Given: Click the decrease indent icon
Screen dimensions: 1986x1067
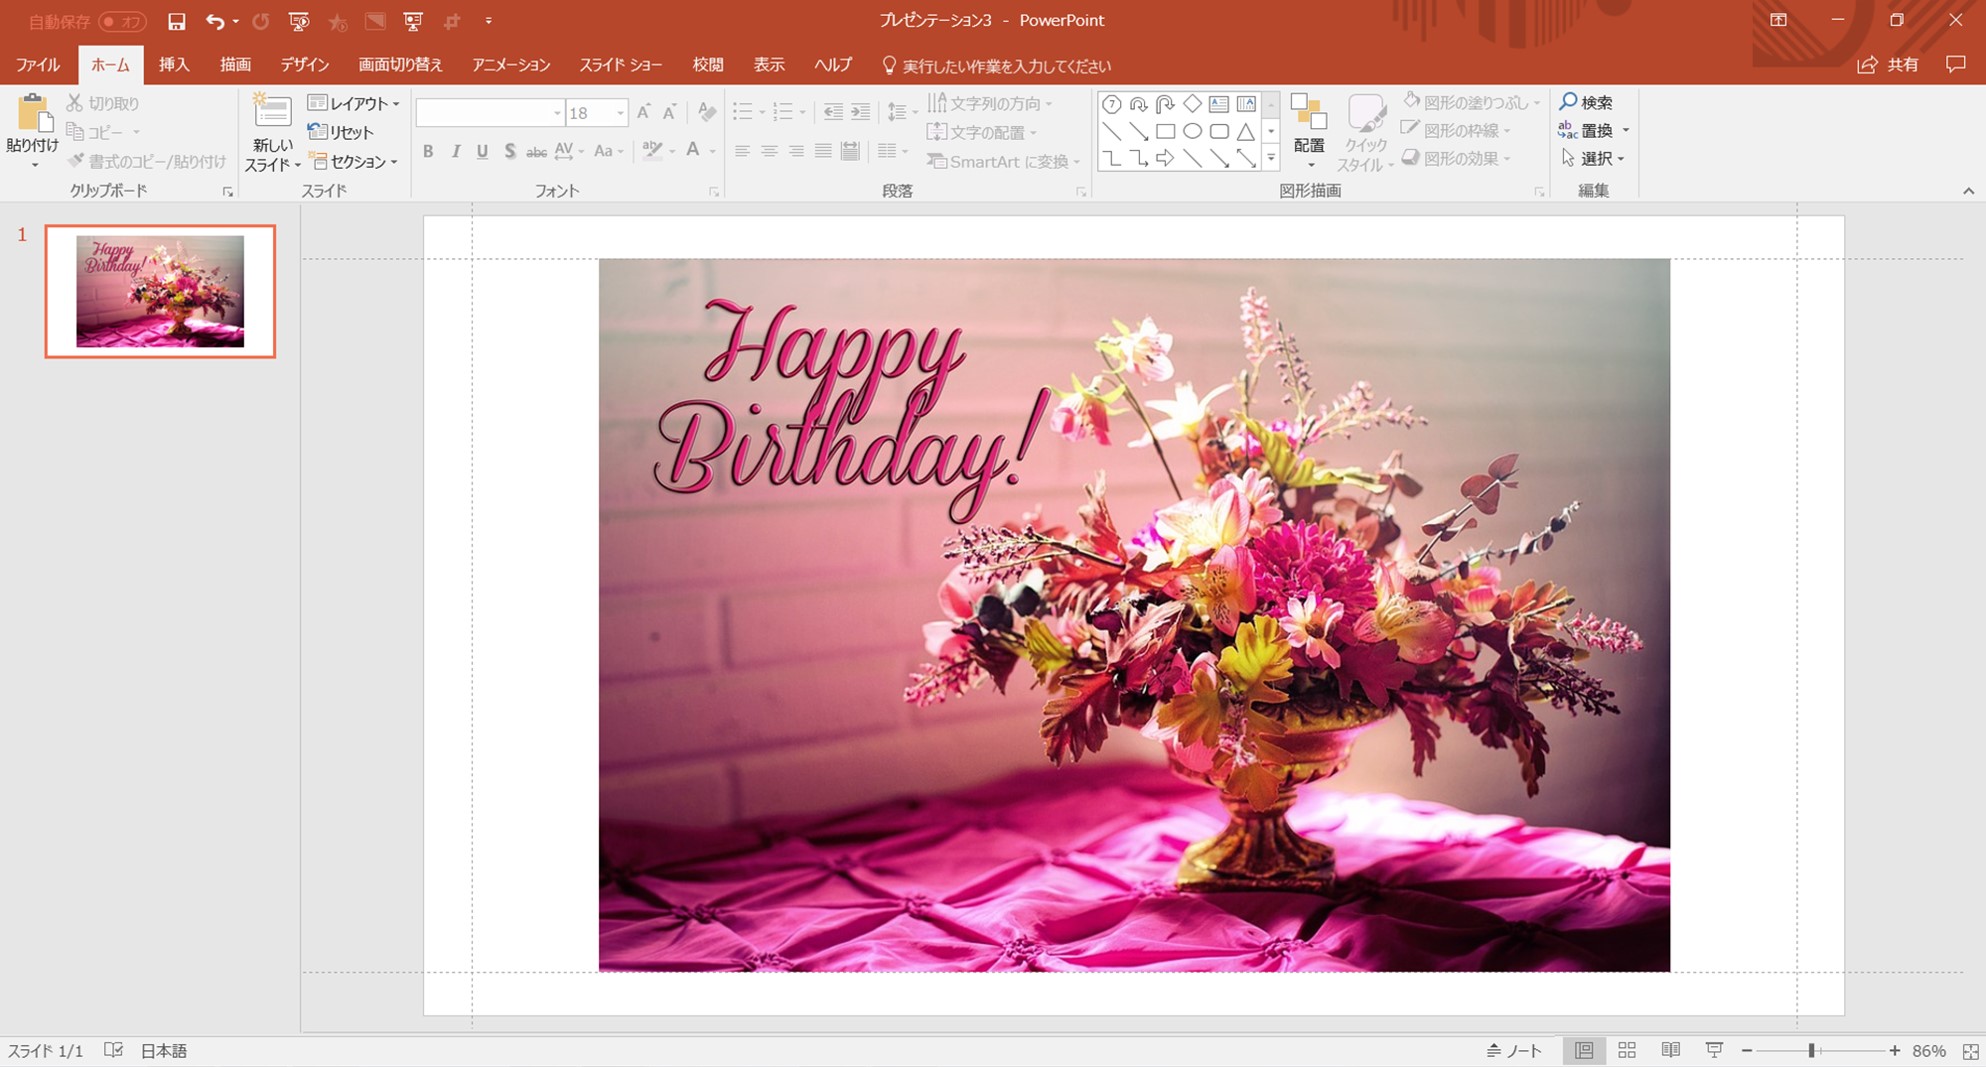Looking at the screenshot, I should tap(832, 112).
